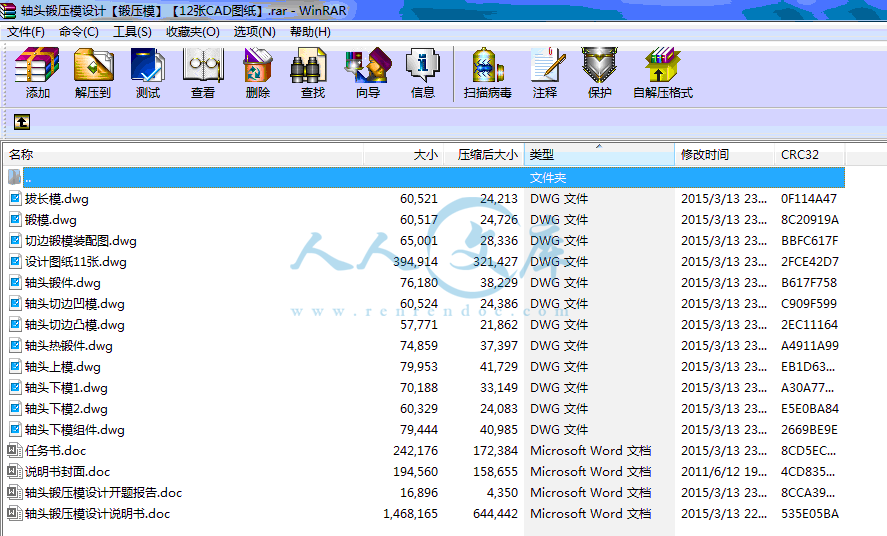Go up one level with arrow button

[22, 122]
